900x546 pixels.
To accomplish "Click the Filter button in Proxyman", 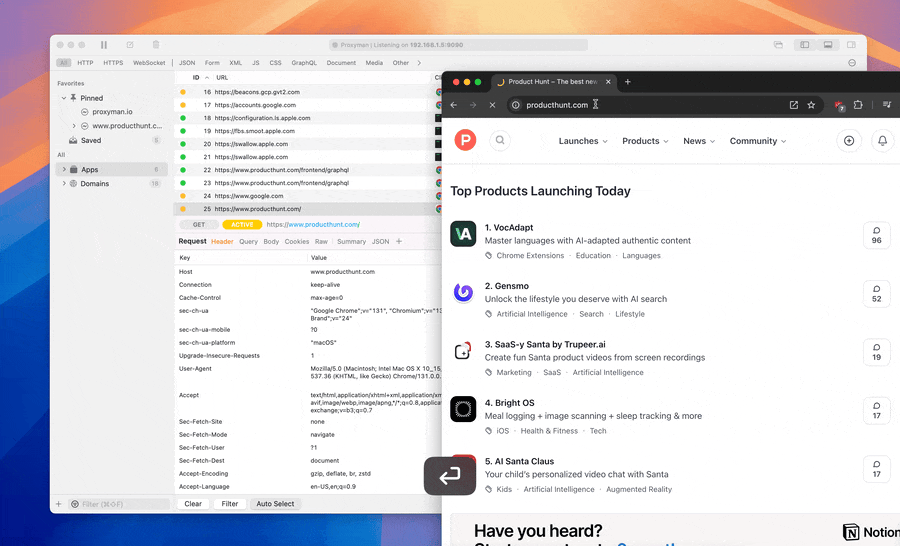I will [x=230, y=504].
